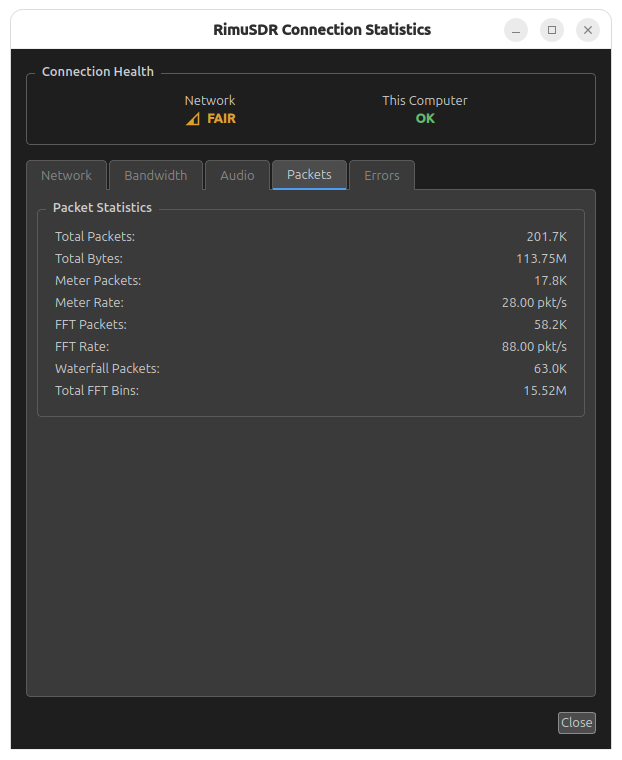The width and height of the screenshot is (622, 760).
Task: Show the Errors tab
Action: (x=382, y=175)
